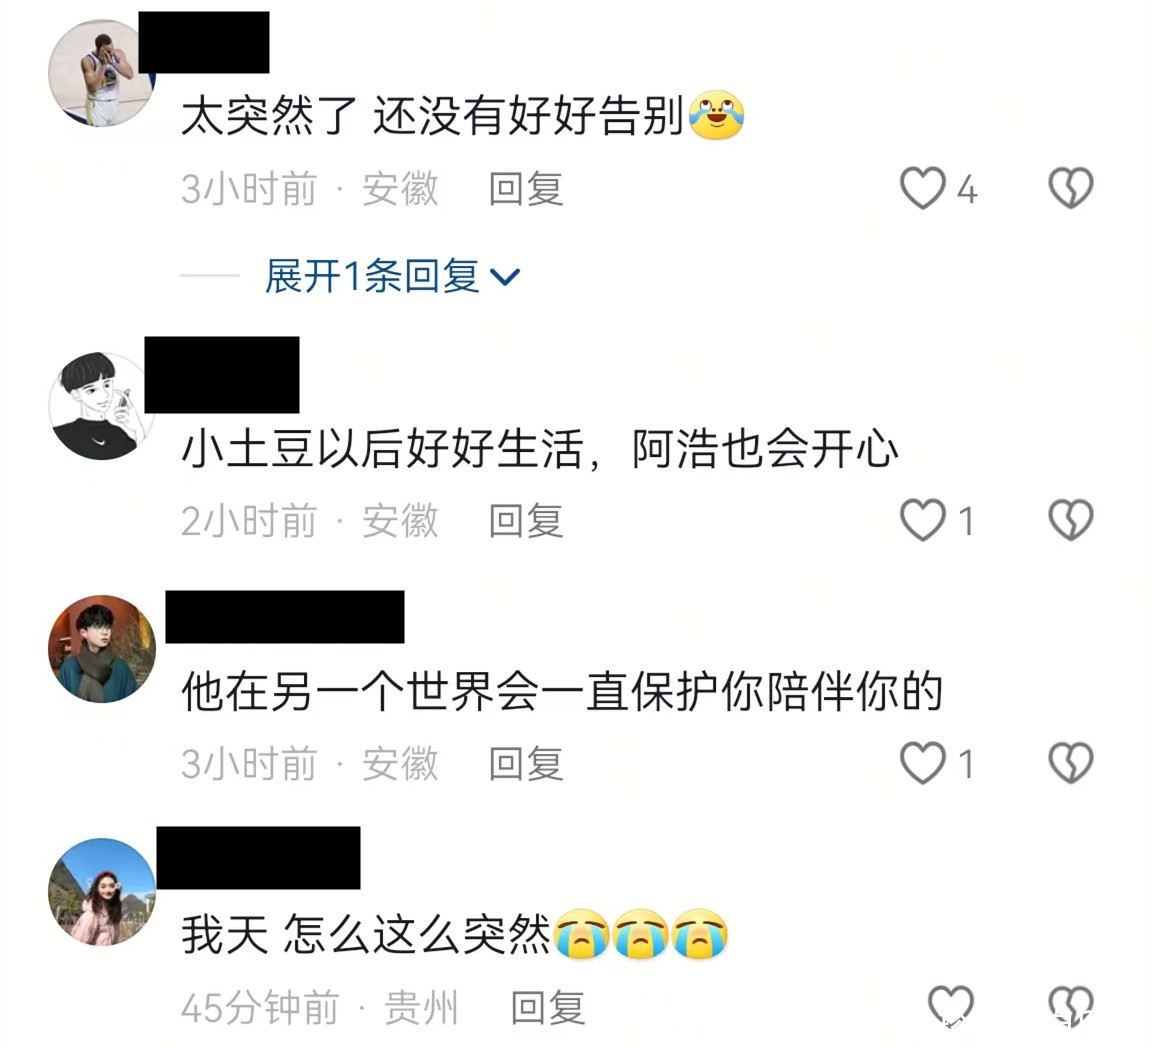Open the avatar with green scarf
The height and width of the screenshot is (1048, 1152).
101,649
